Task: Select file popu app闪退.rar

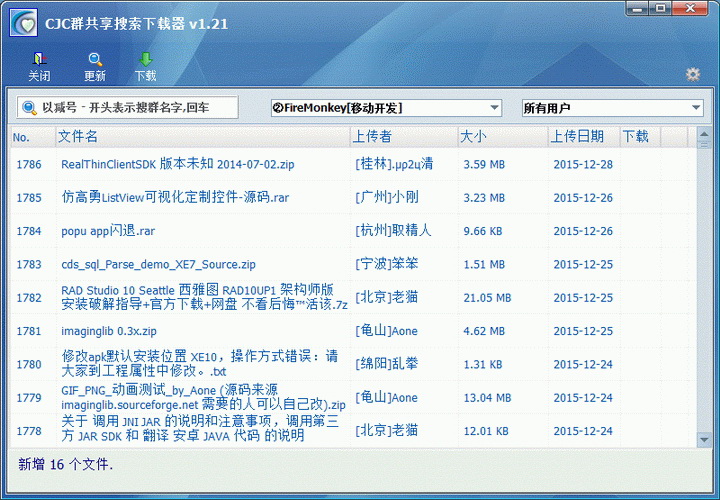Action: tap(108, 230)
